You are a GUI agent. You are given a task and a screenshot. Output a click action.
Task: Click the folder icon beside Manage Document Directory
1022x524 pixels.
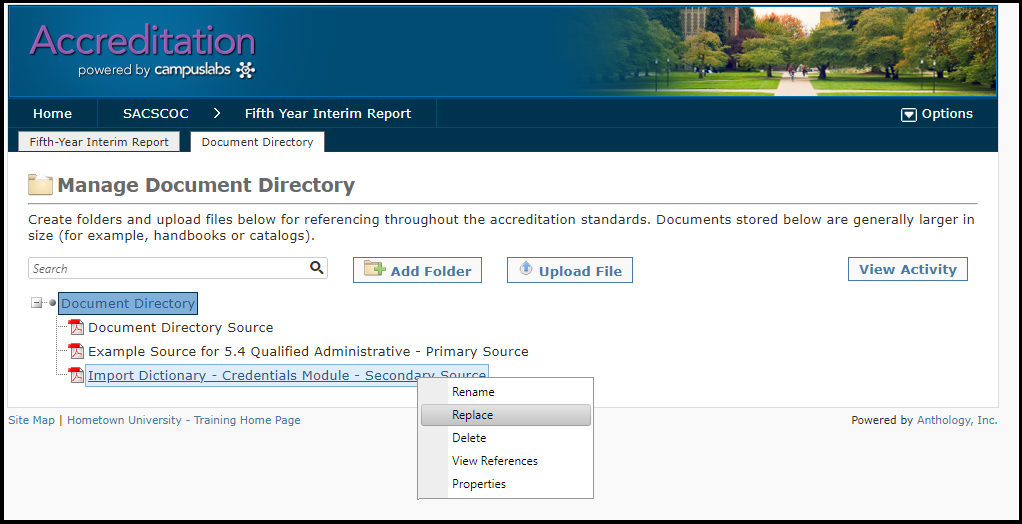(x=40, y=185)
